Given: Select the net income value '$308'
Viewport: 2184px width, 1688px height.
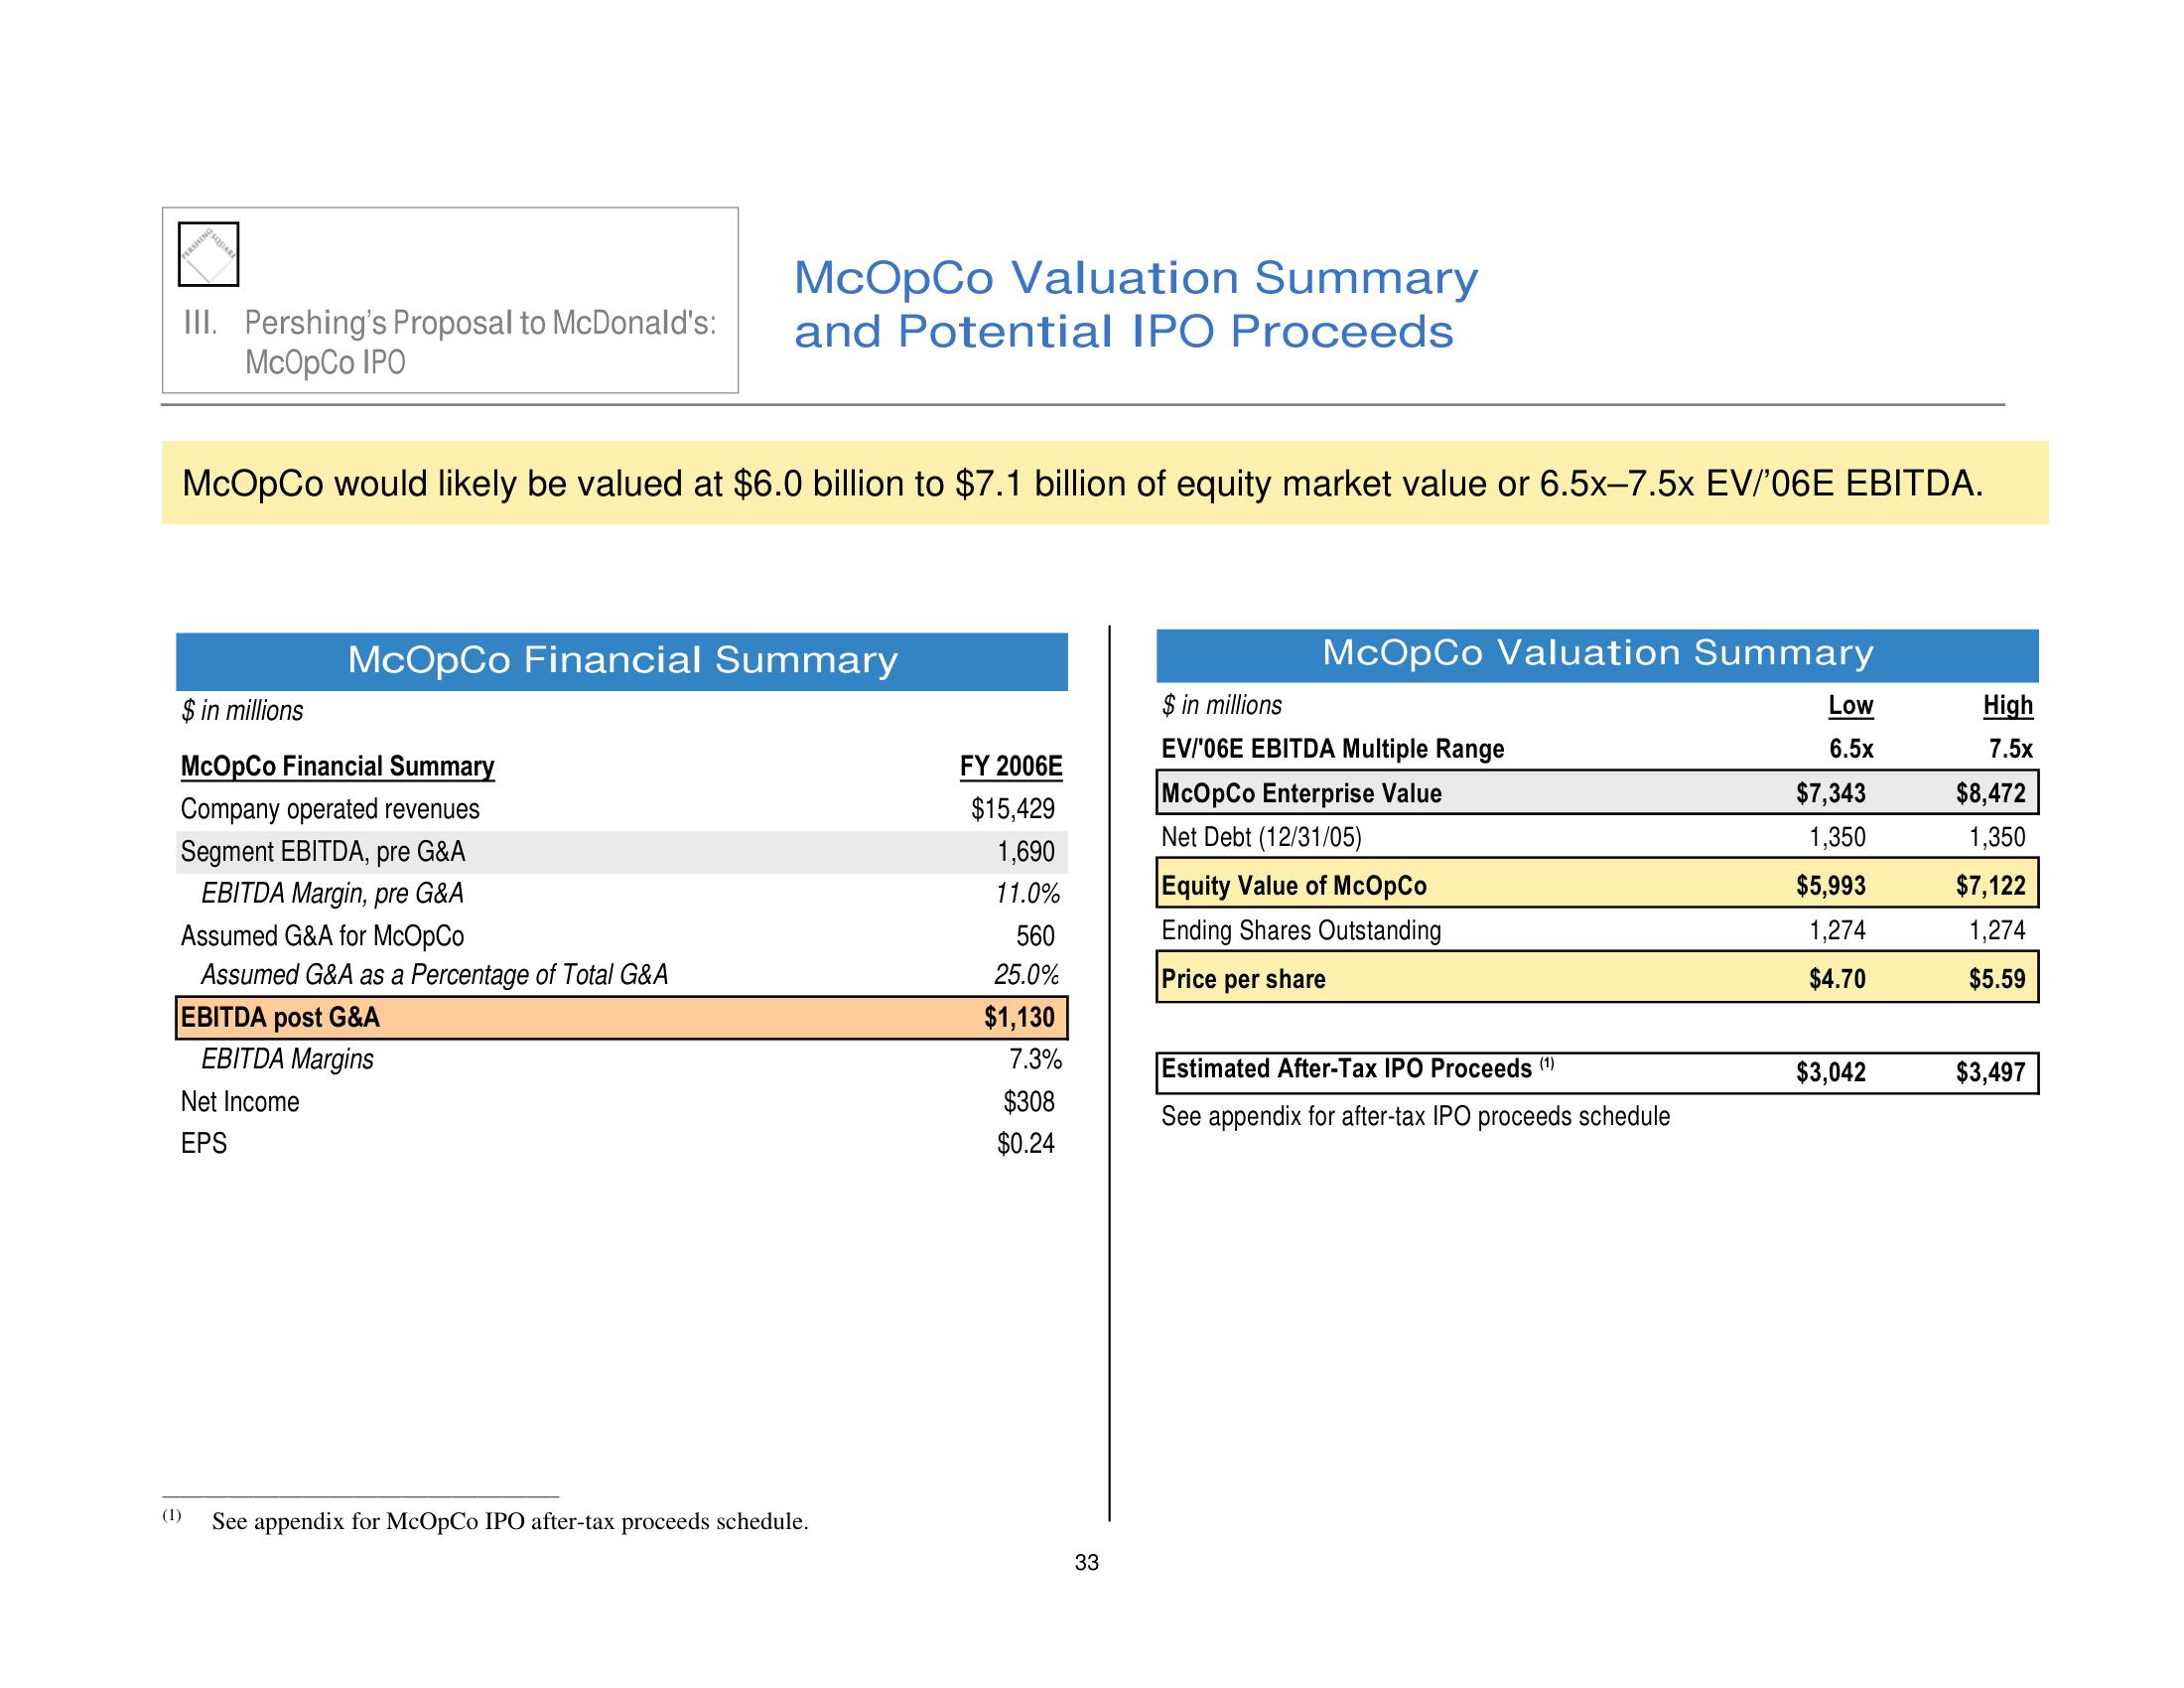Looking at the screenshot, I should point(1029,1102).
